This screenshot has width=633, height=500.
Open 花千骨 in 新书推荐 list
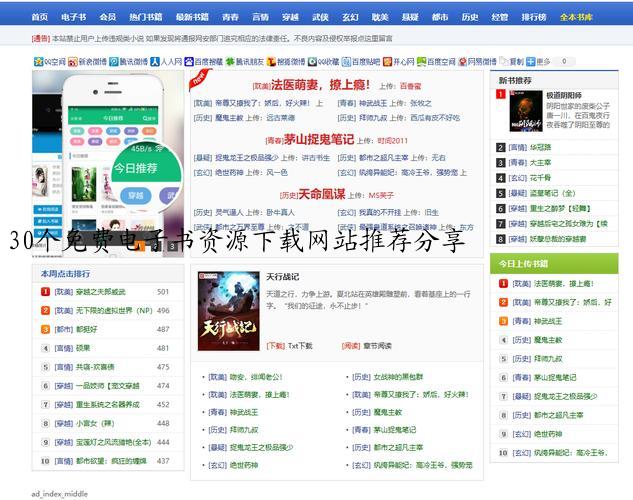click(x=540, y=178)
